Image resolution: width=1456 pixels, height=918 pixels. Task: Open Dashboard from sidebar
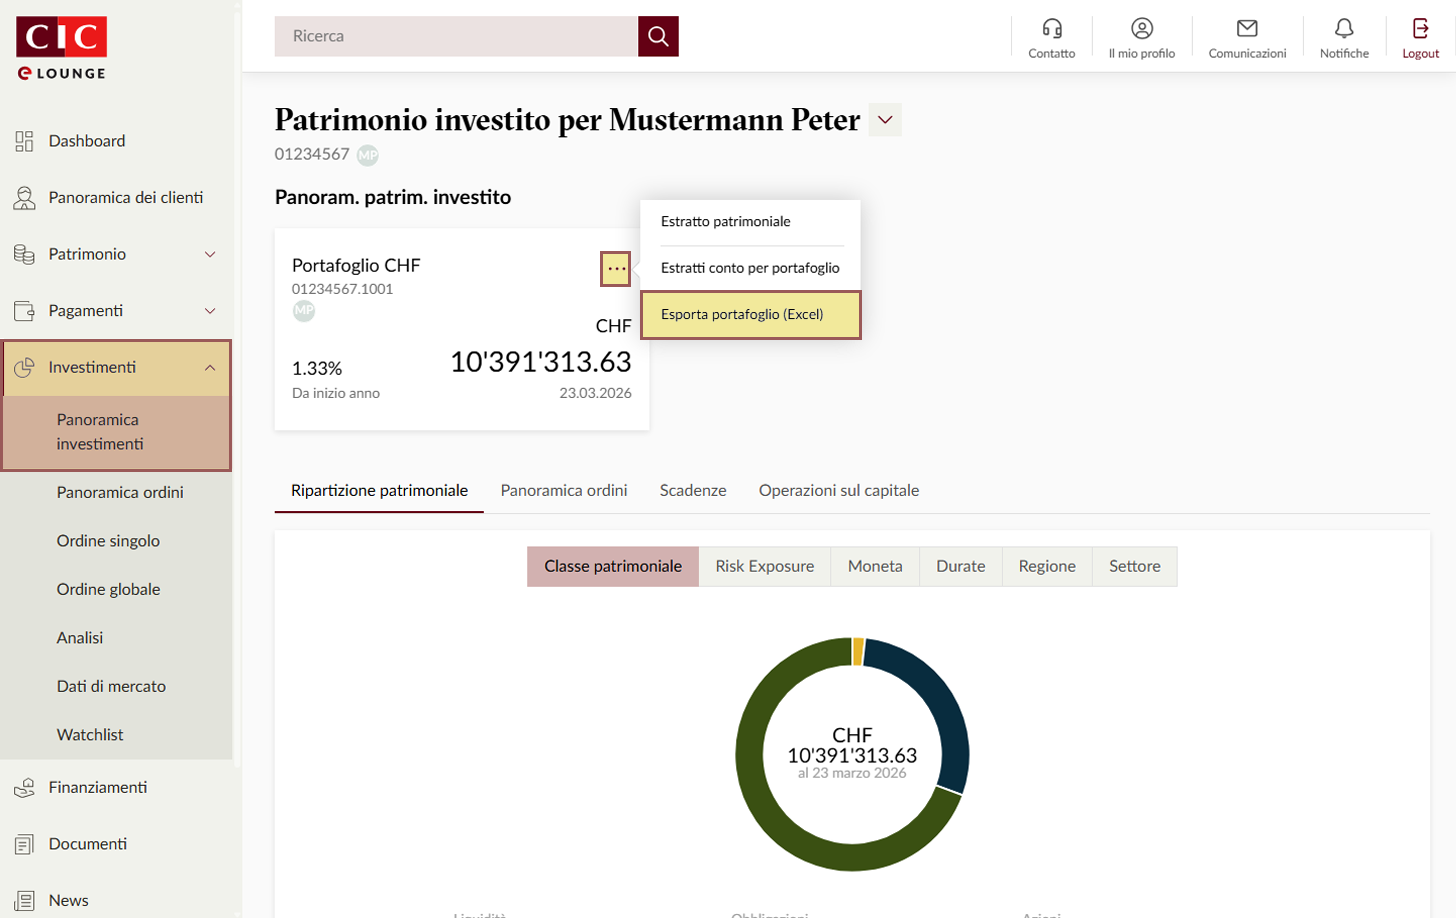(87, 141)
